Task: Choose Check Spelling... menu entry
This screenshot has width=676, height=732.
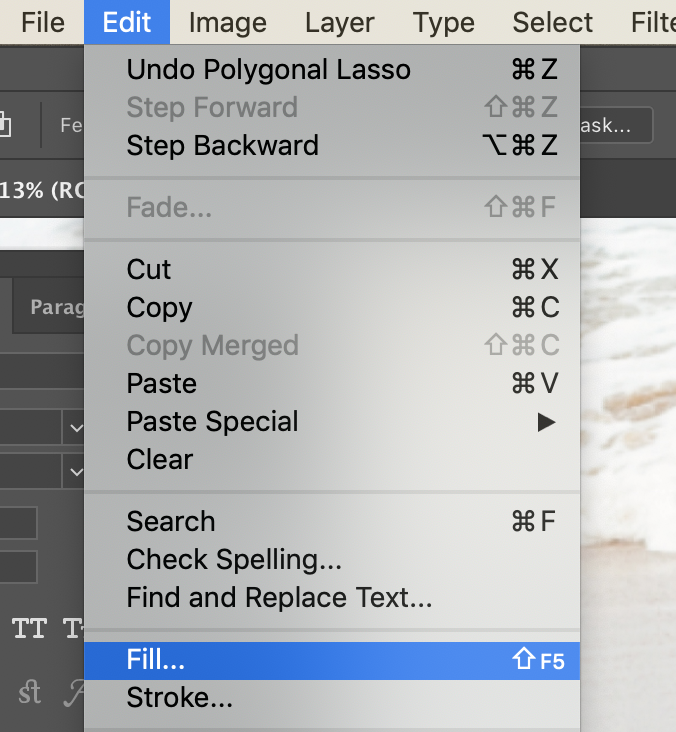Action: point(234,560)
